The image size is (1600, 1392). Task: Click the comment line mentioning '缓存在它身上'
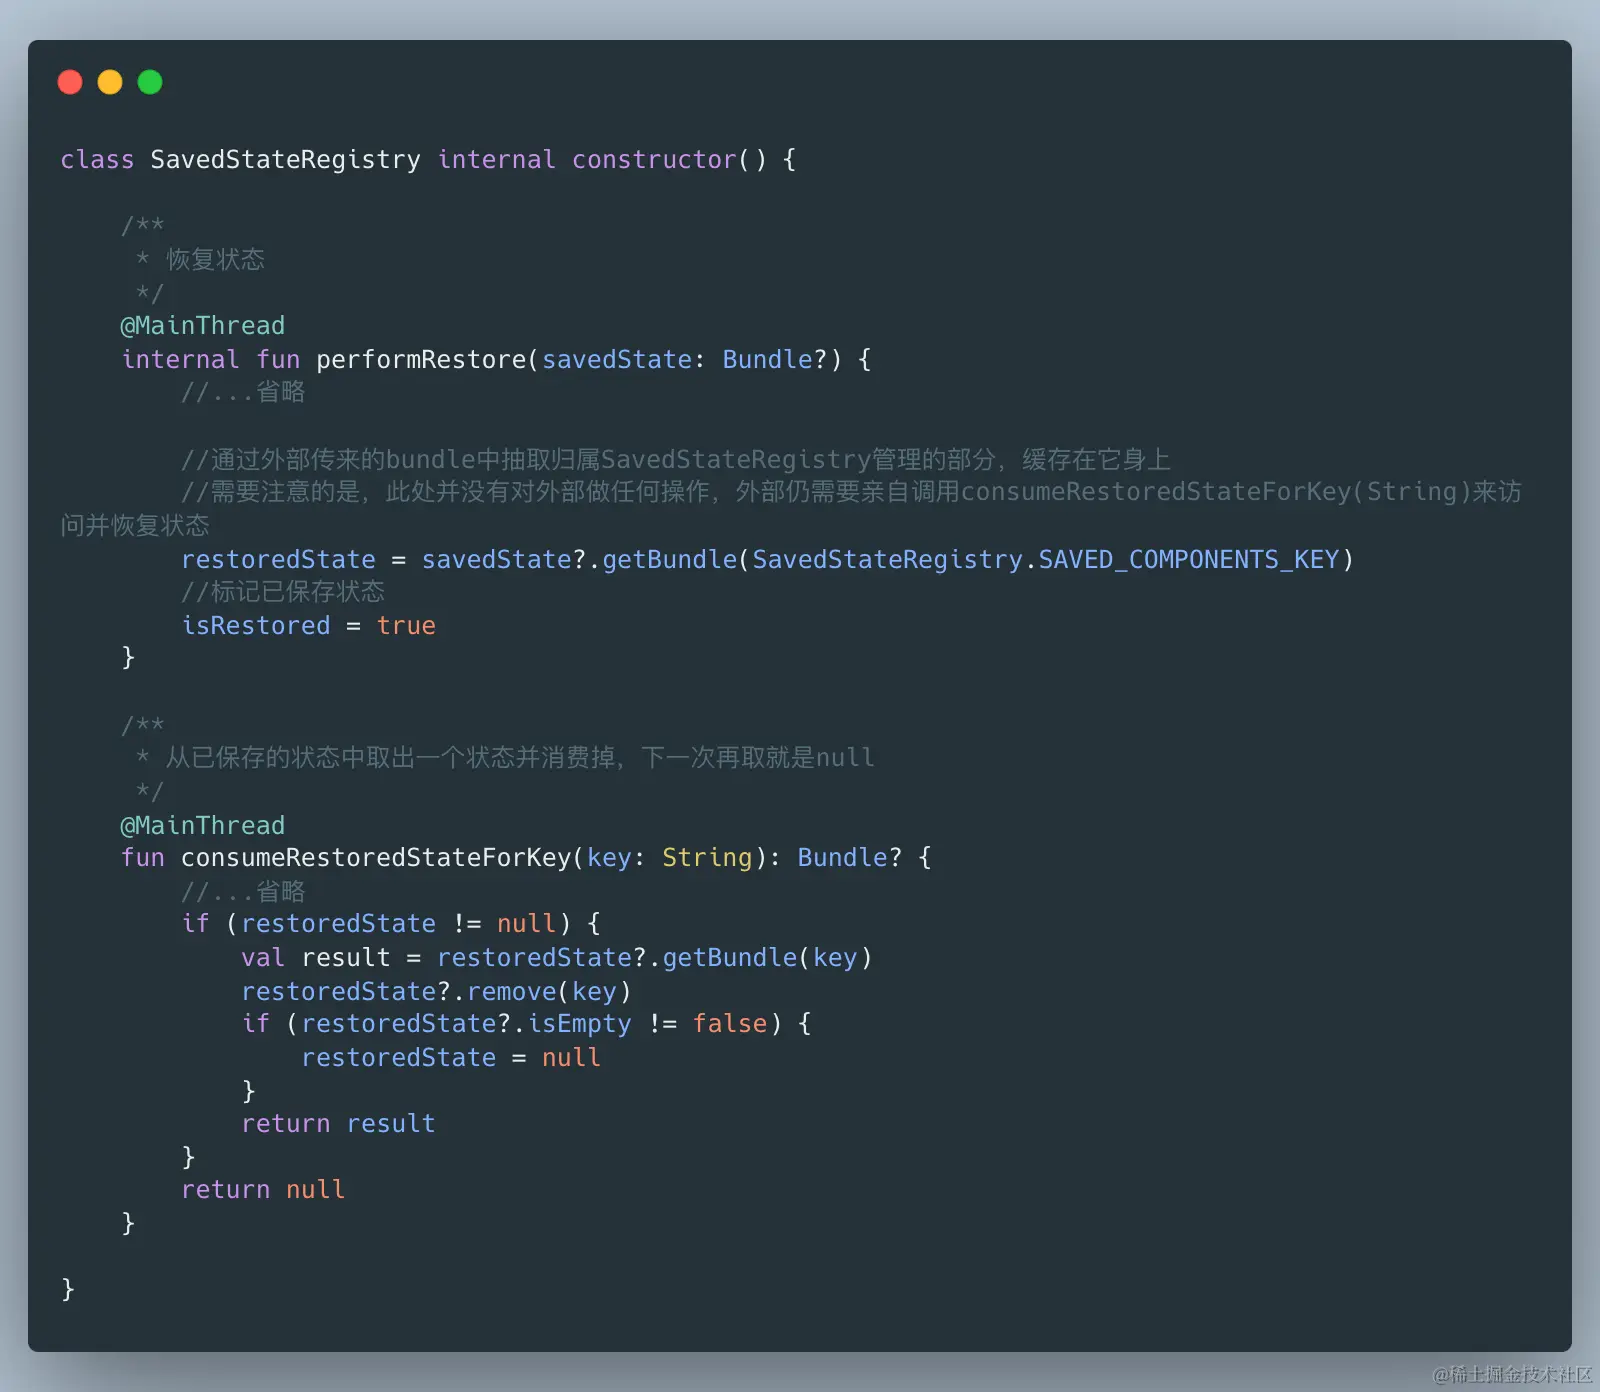click(676, 460)
